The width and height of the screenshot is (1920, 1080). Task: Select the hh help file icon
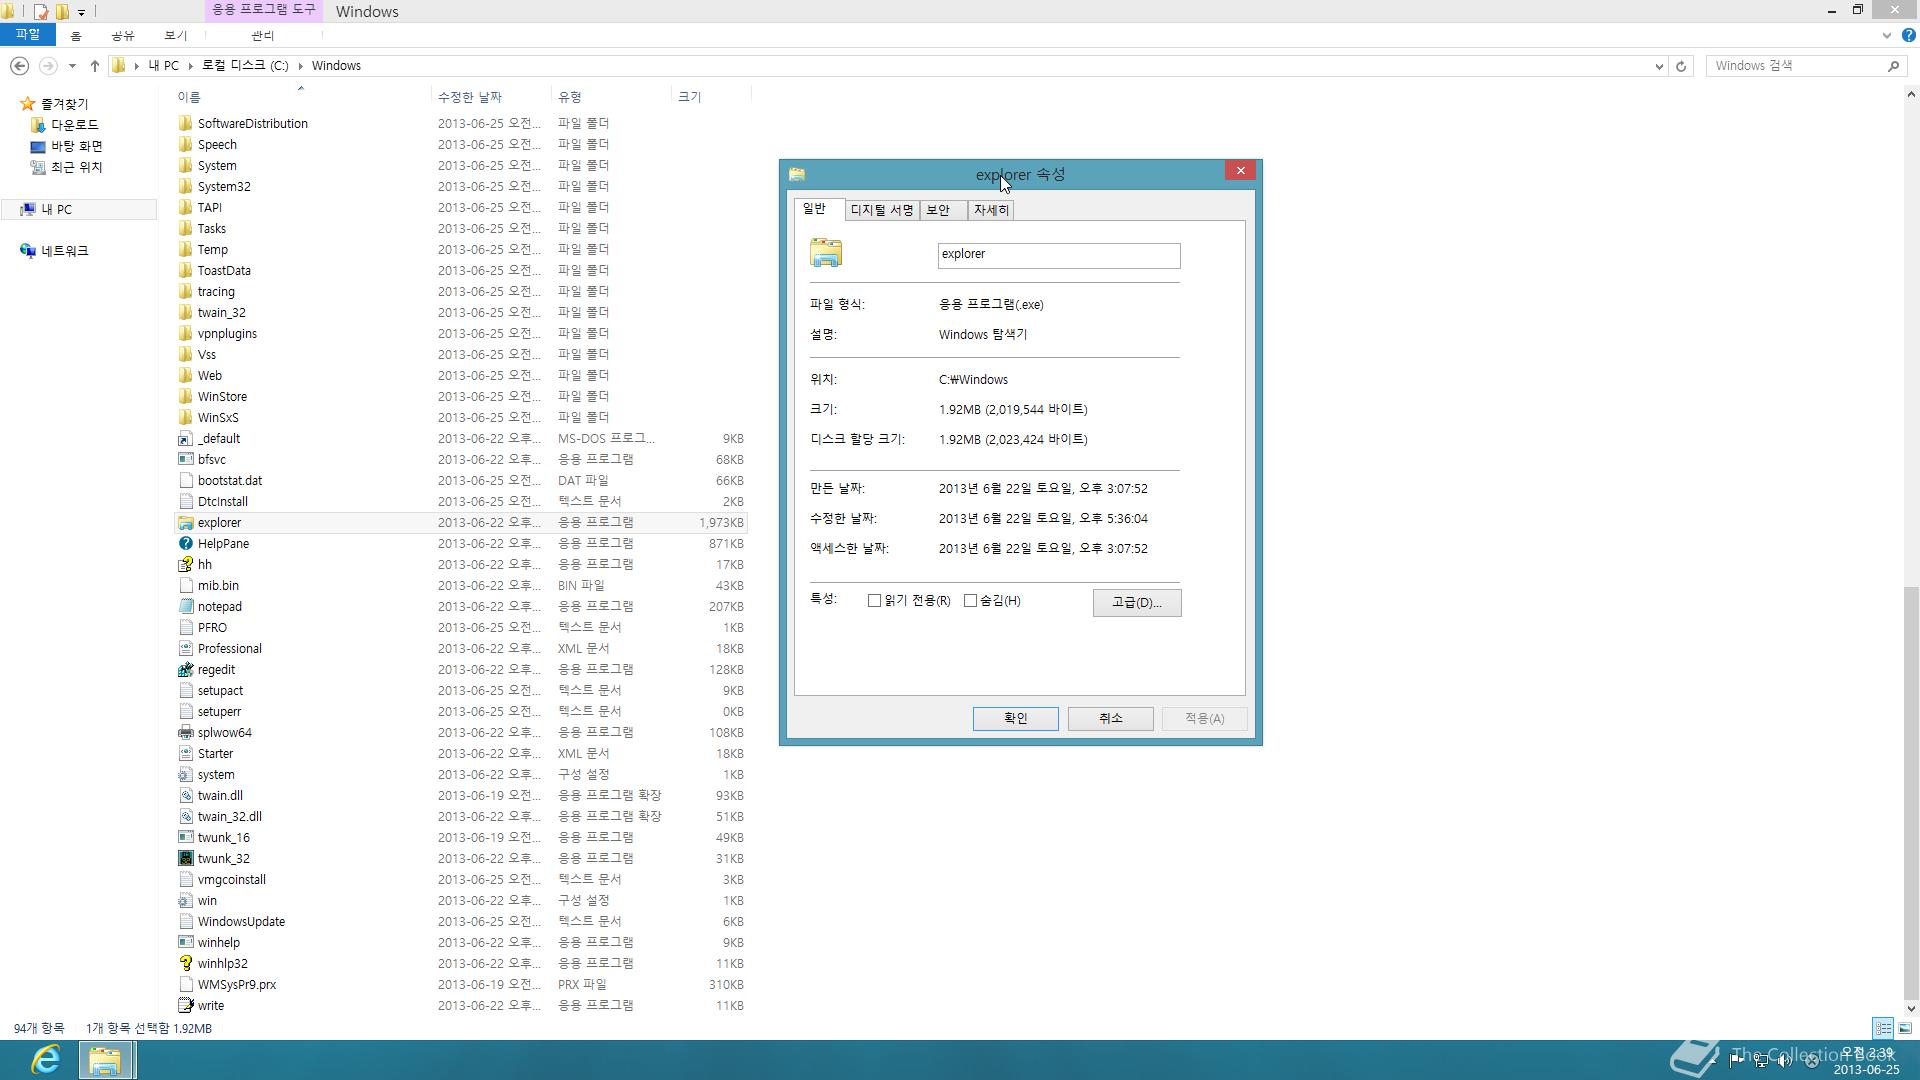coord(185,565)
